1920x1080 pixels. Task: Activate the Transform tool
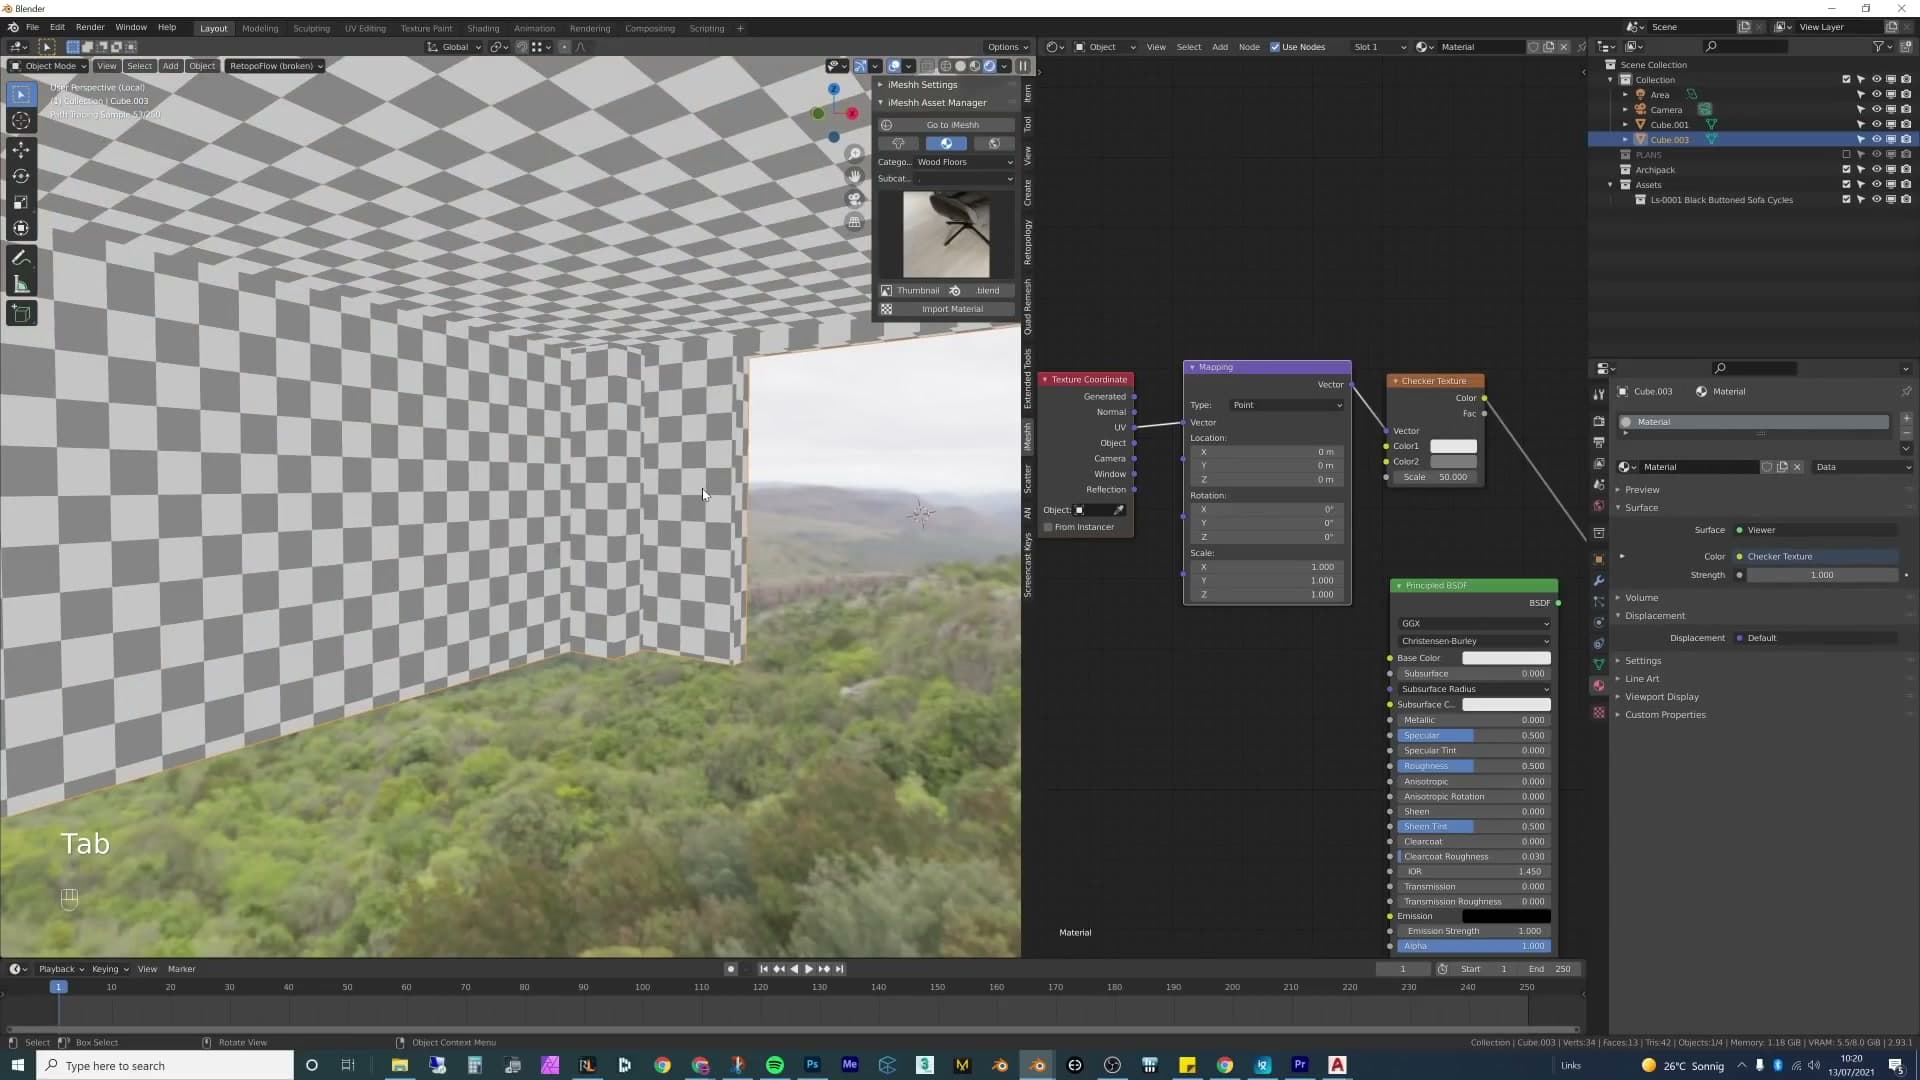21,228
